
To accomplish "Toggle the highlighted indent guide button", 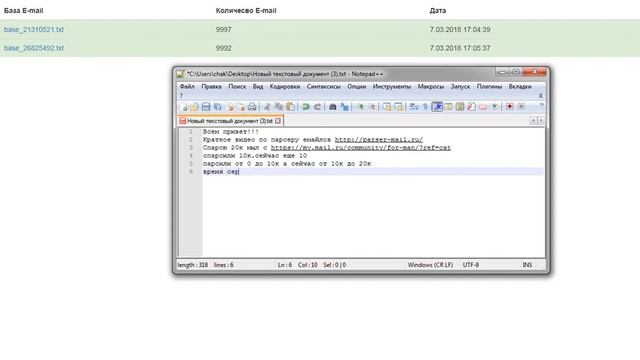I will pyautogui.click(x=437, y=107).
